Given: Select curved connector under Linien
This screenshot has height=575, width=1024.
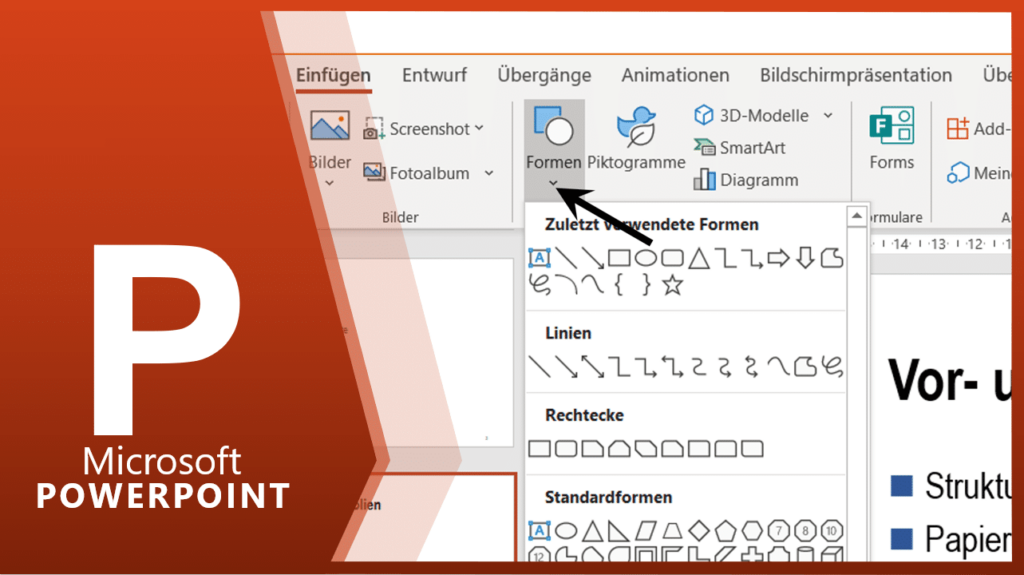Looking at the screenshot, I should pyautogui.click(x=699, y=367).
